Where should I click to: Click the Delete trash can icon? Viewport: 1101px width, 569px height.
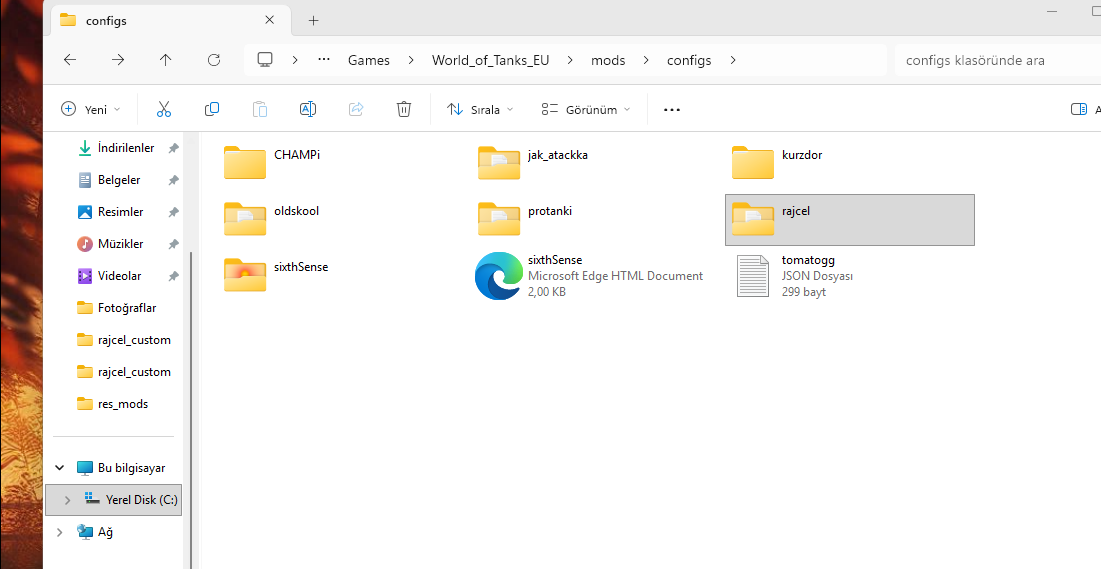click(404, 109)
